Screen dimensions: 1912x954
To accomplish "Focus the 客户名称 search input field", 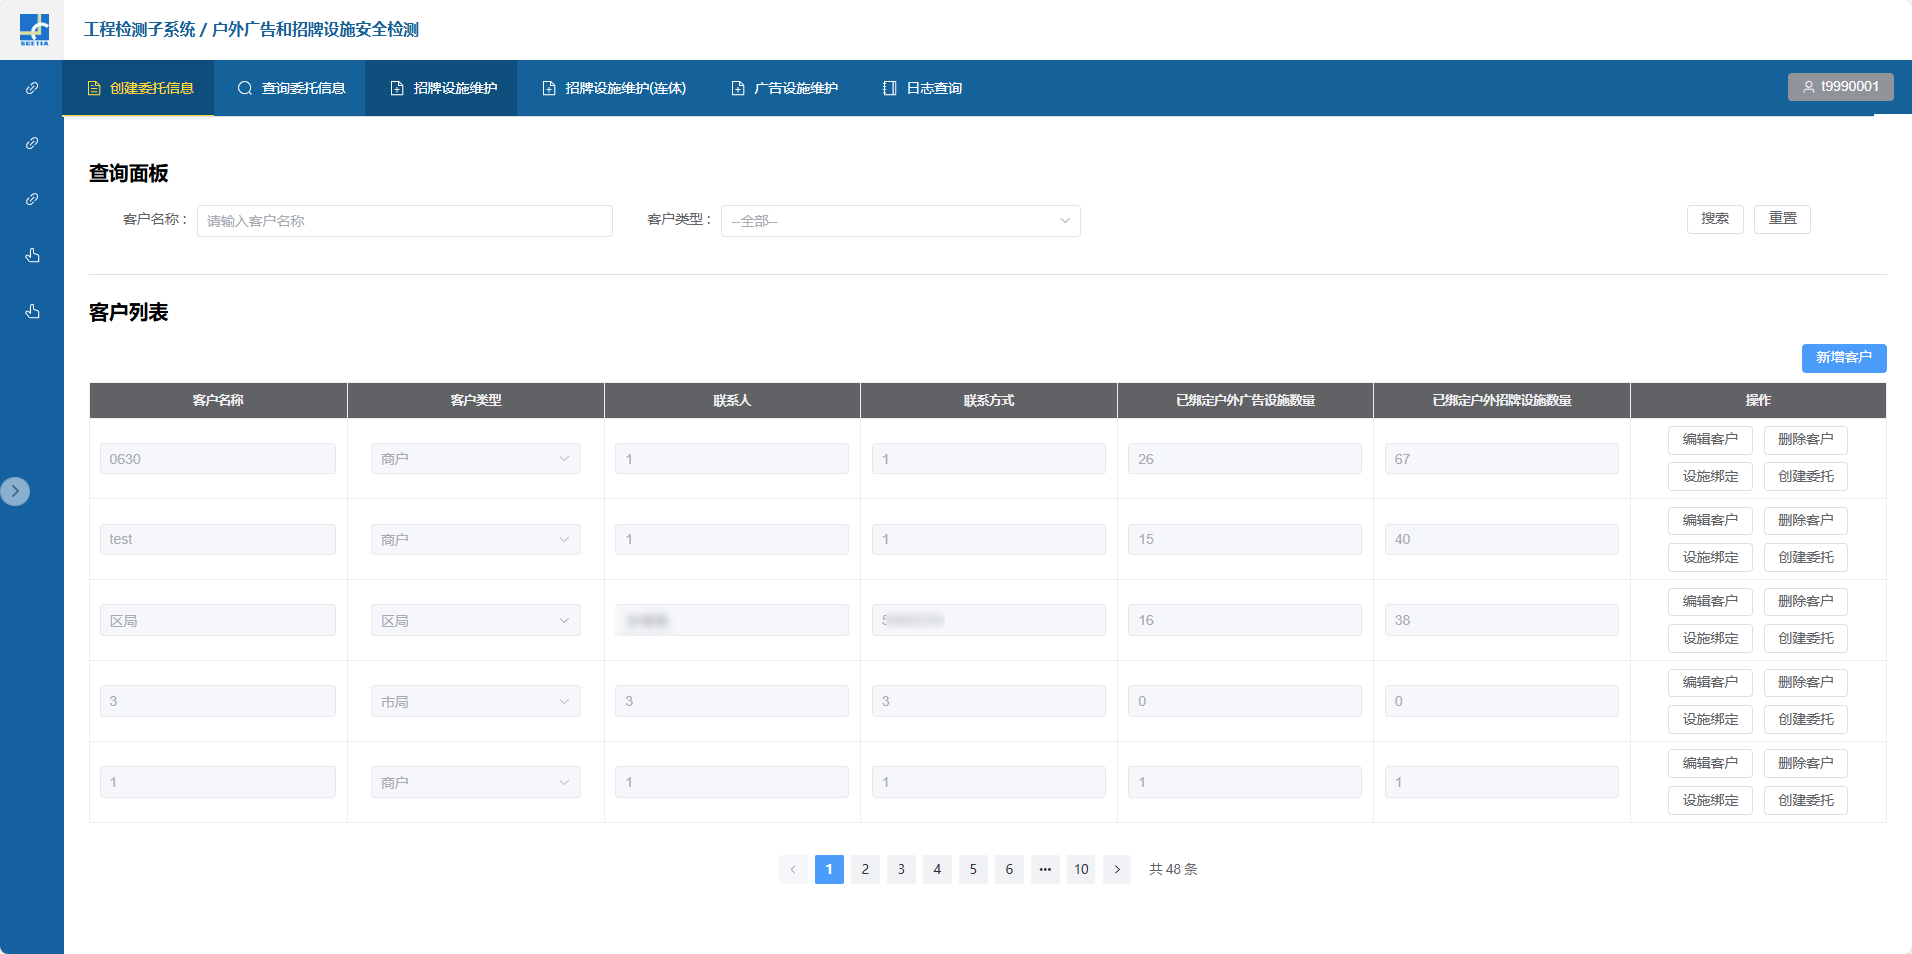I will pyautogui.click(x=404, y=221).
